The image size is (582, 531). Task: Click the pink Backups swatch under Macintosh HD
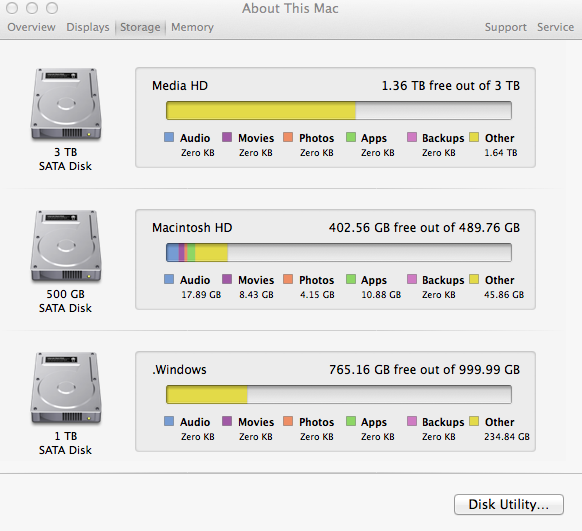[412, 279]
